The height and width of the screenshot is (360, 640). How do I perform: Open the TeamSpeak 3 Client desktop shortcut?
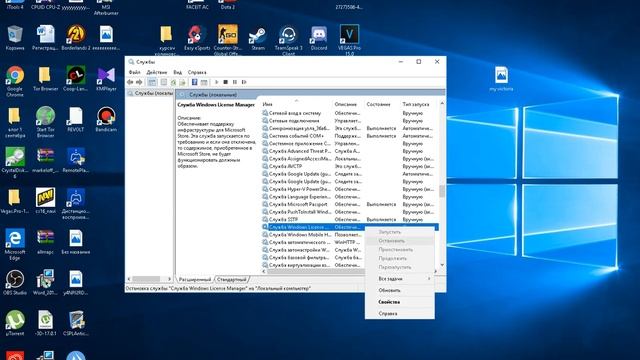(x=288, y=40)
